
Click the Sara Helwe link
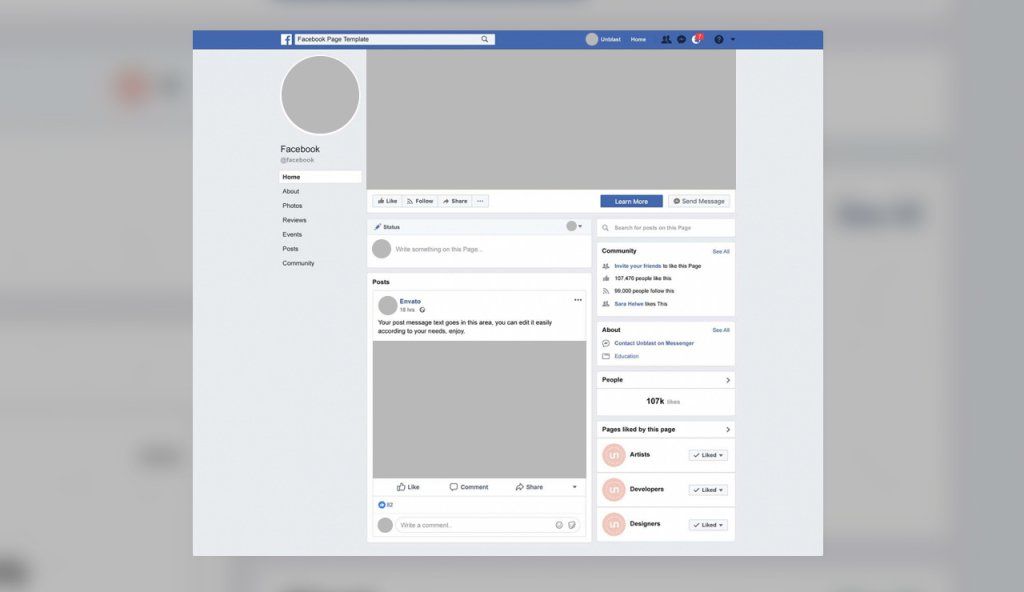[628, 304]
